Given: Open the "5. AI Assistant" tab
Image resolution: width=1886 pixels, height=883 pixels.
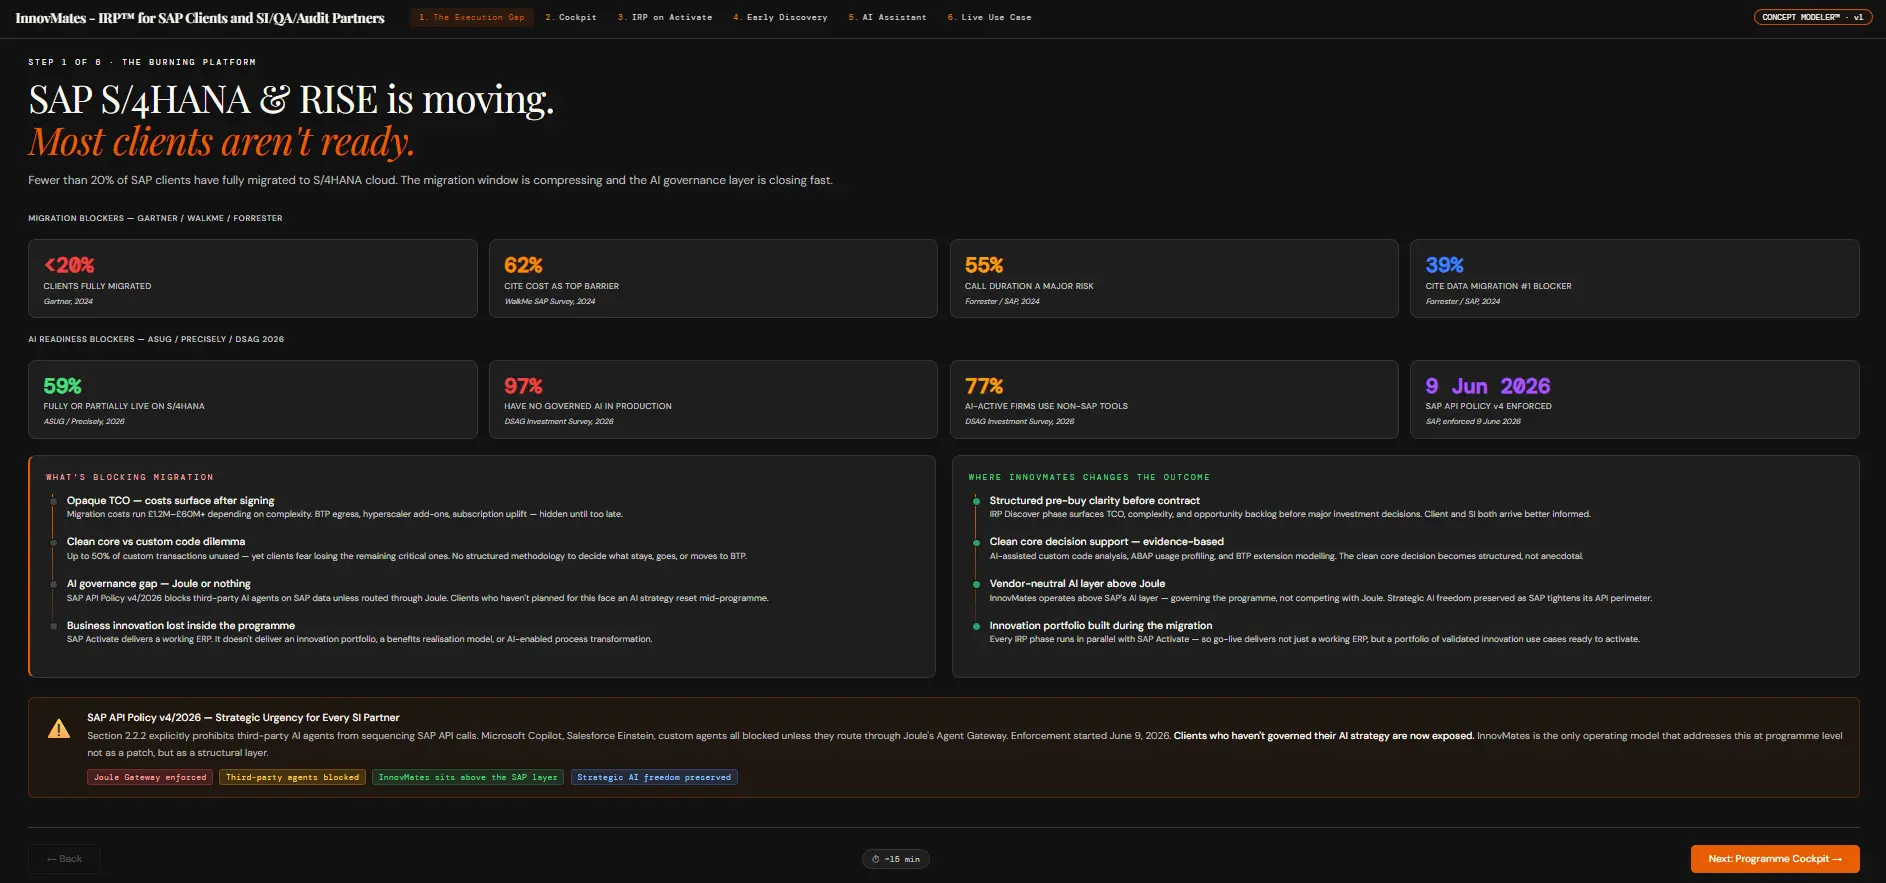Looking at the screenshot, I should (887, 17).
